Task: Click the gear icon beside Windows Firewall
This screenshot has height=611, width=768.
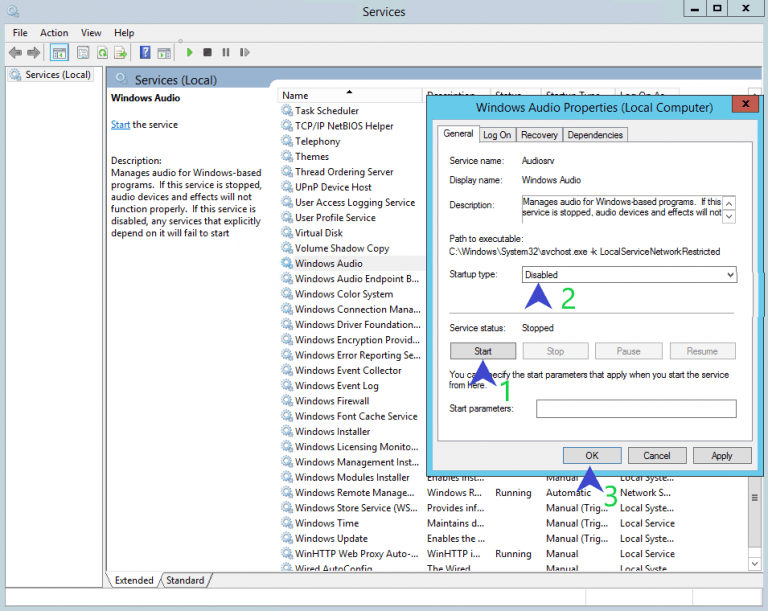Action: click(287, 400)
